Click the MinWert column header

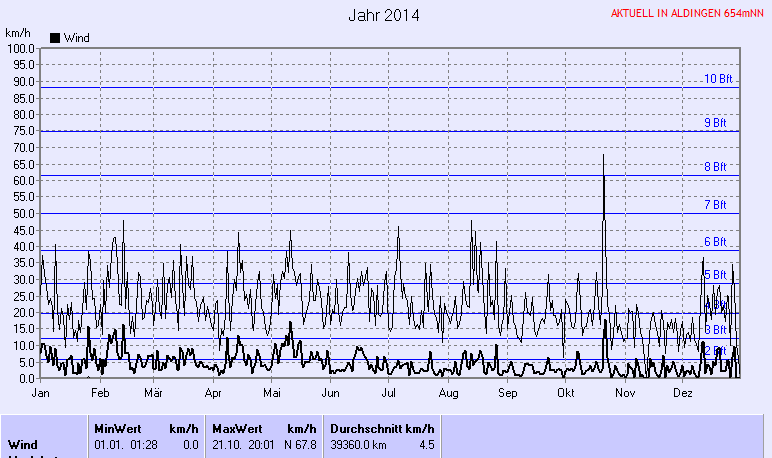pos(117,428)
